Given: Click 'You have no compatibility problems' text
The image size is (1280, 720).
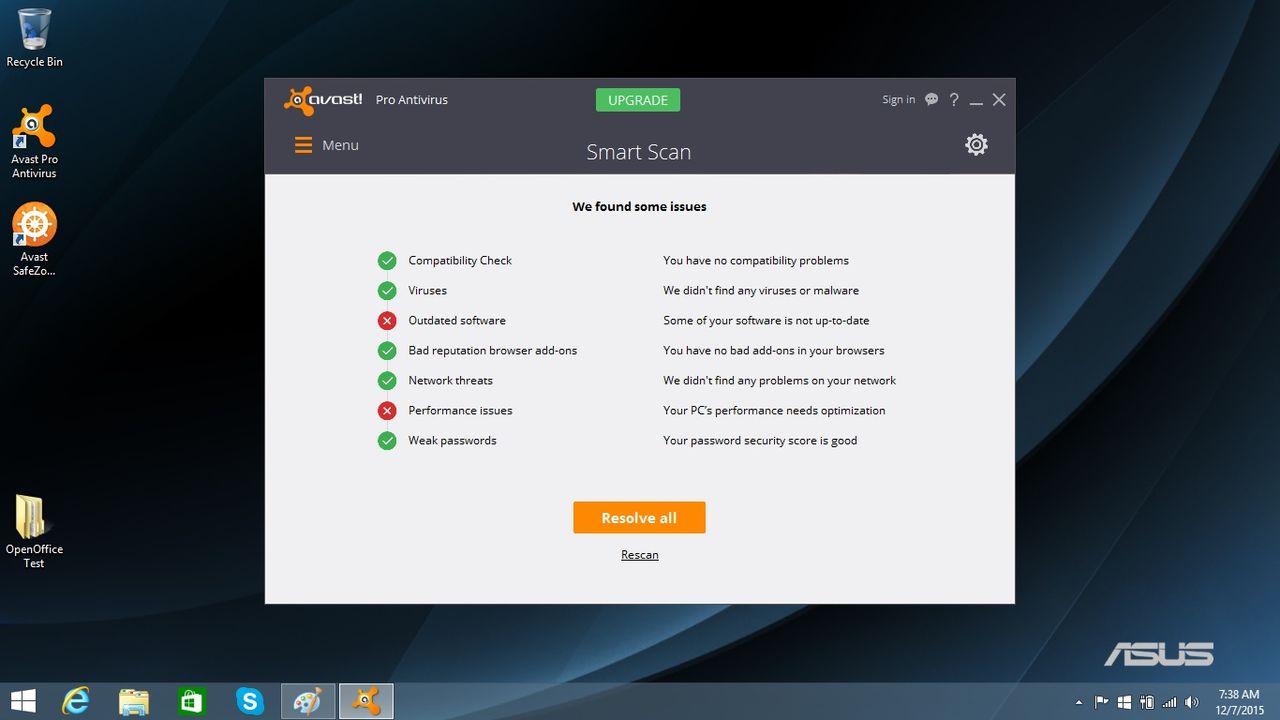Looking at the screenshot, I should pyautogui.click(x=756, y=261).
